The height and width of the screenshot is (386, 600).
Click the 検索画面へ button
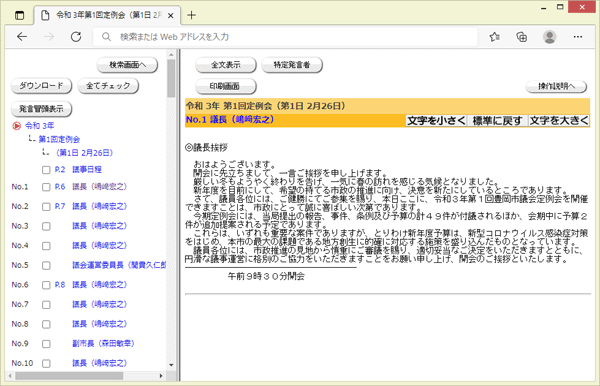tap(127, 65)
